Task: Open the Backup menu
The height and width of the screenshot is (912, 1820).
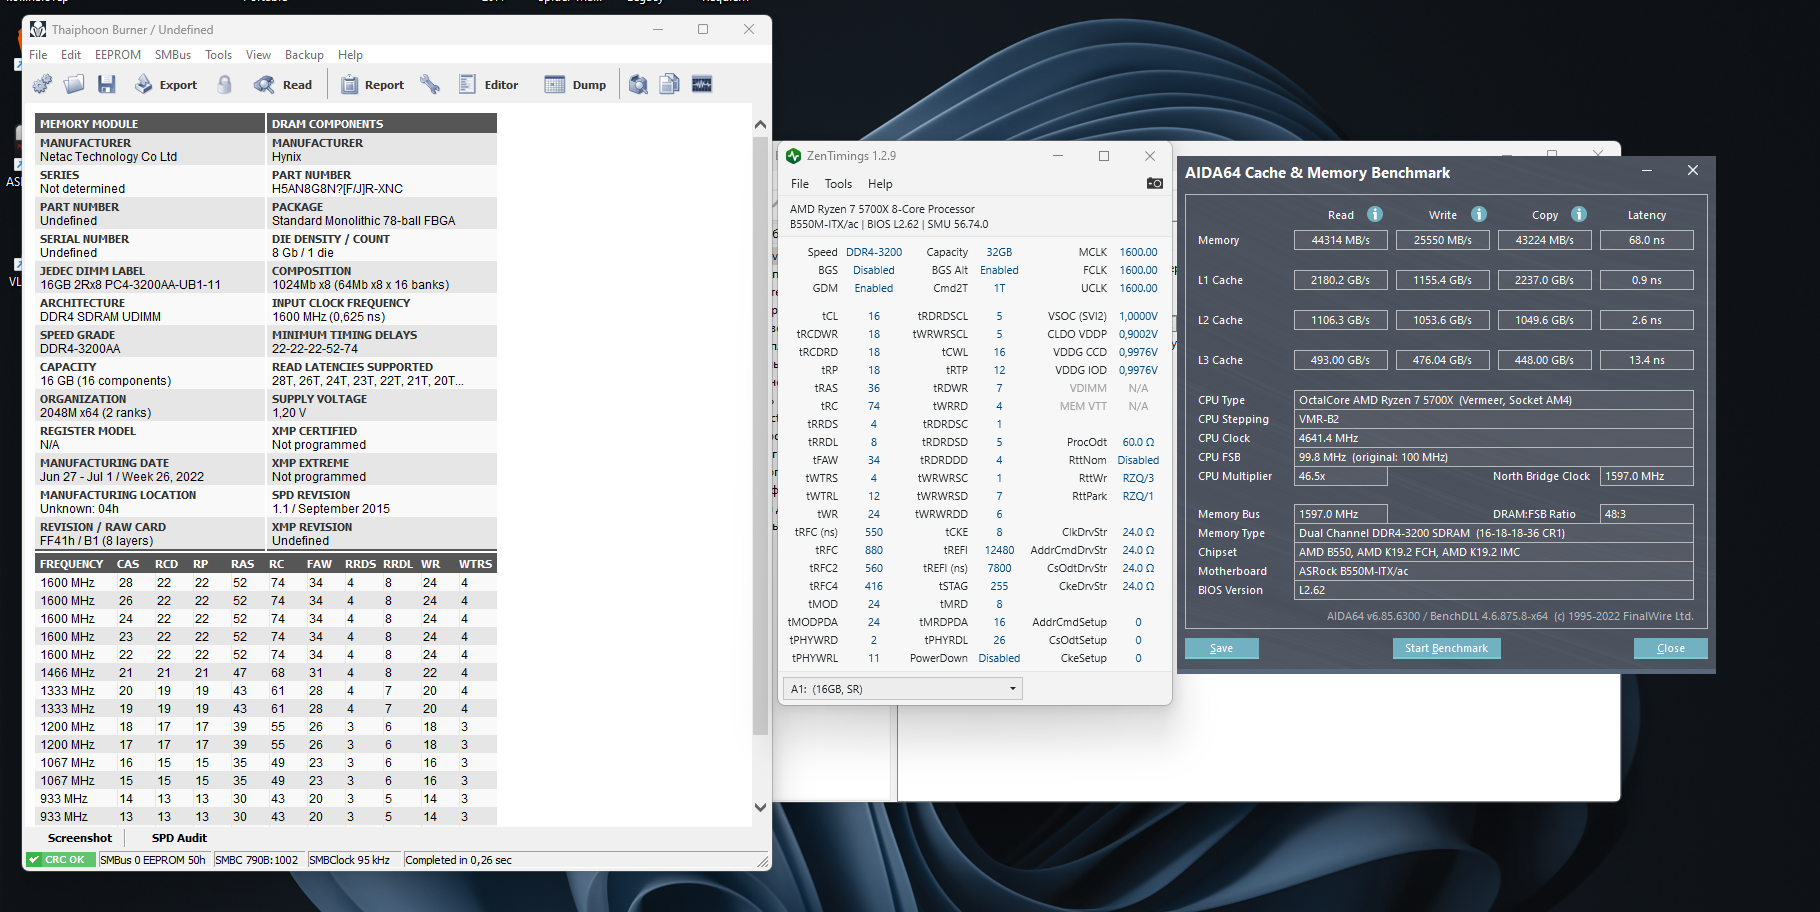Action: [304, 55]
